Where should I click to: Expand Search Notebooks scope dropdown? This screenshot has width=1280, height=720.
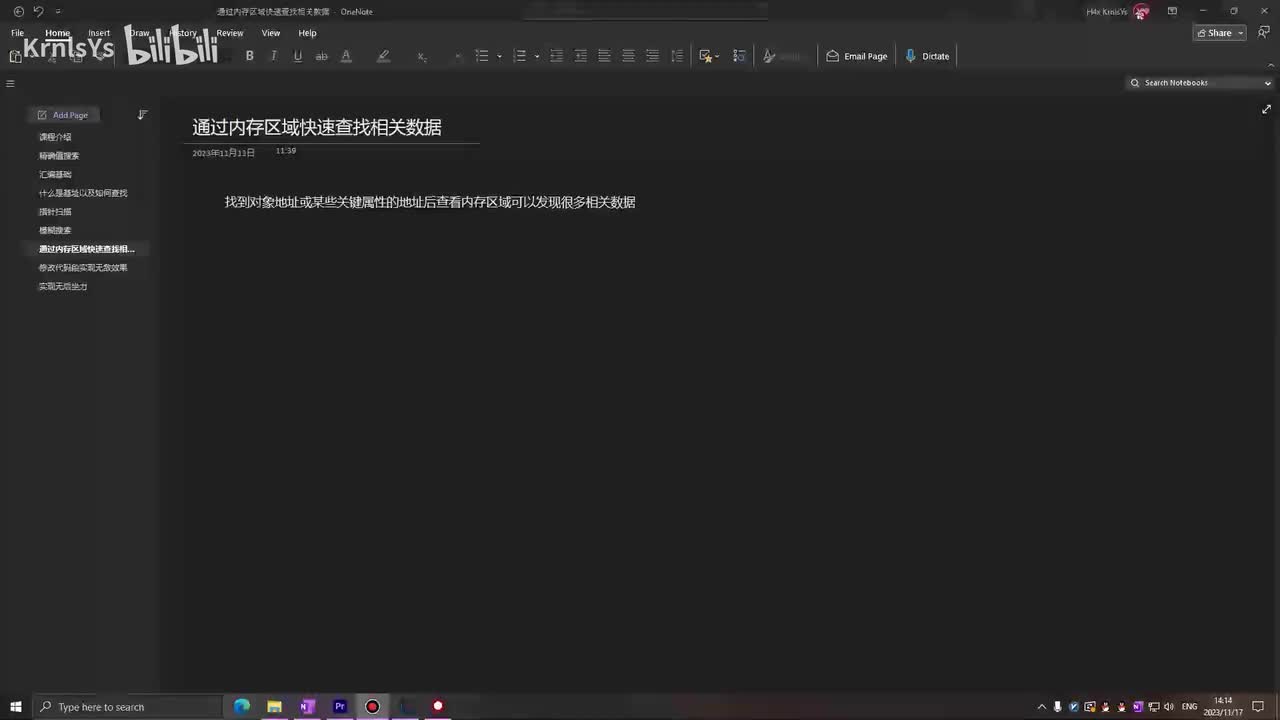pyautogui.click(x=1268, y=83)
